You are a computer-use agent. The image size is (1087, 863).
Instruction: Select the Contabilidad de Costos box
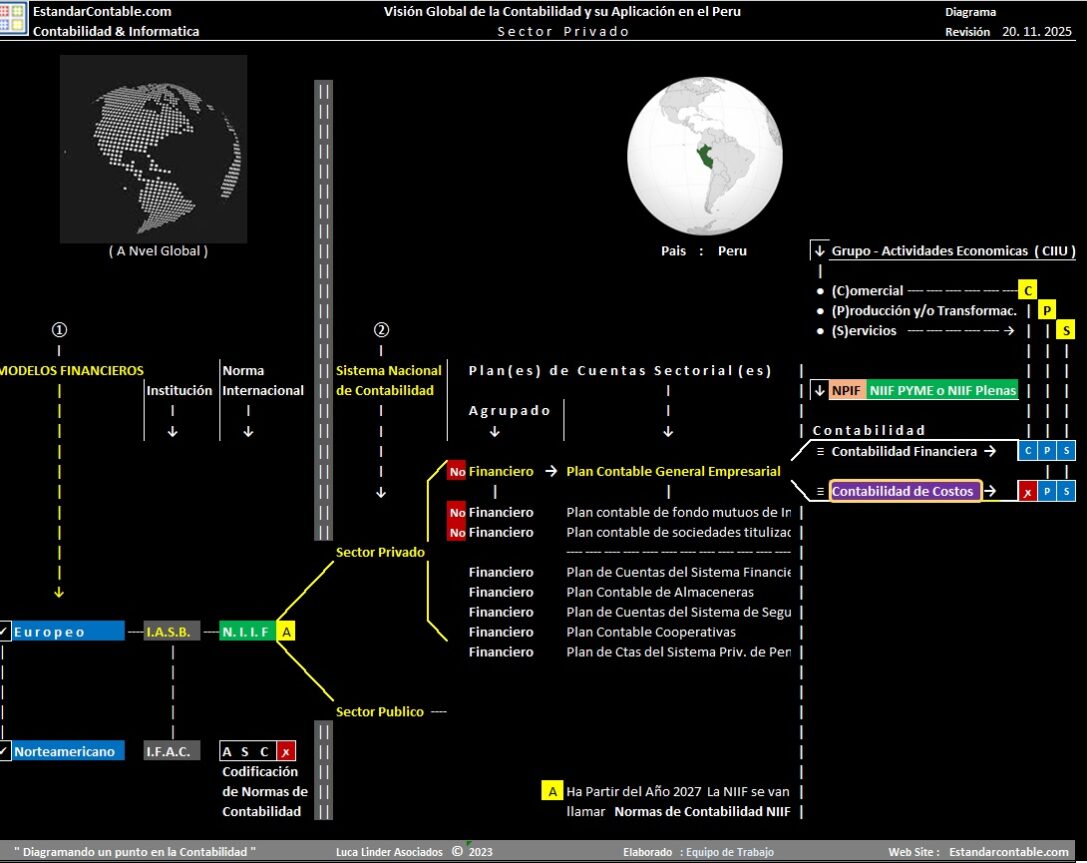click(x=905, y=492)
